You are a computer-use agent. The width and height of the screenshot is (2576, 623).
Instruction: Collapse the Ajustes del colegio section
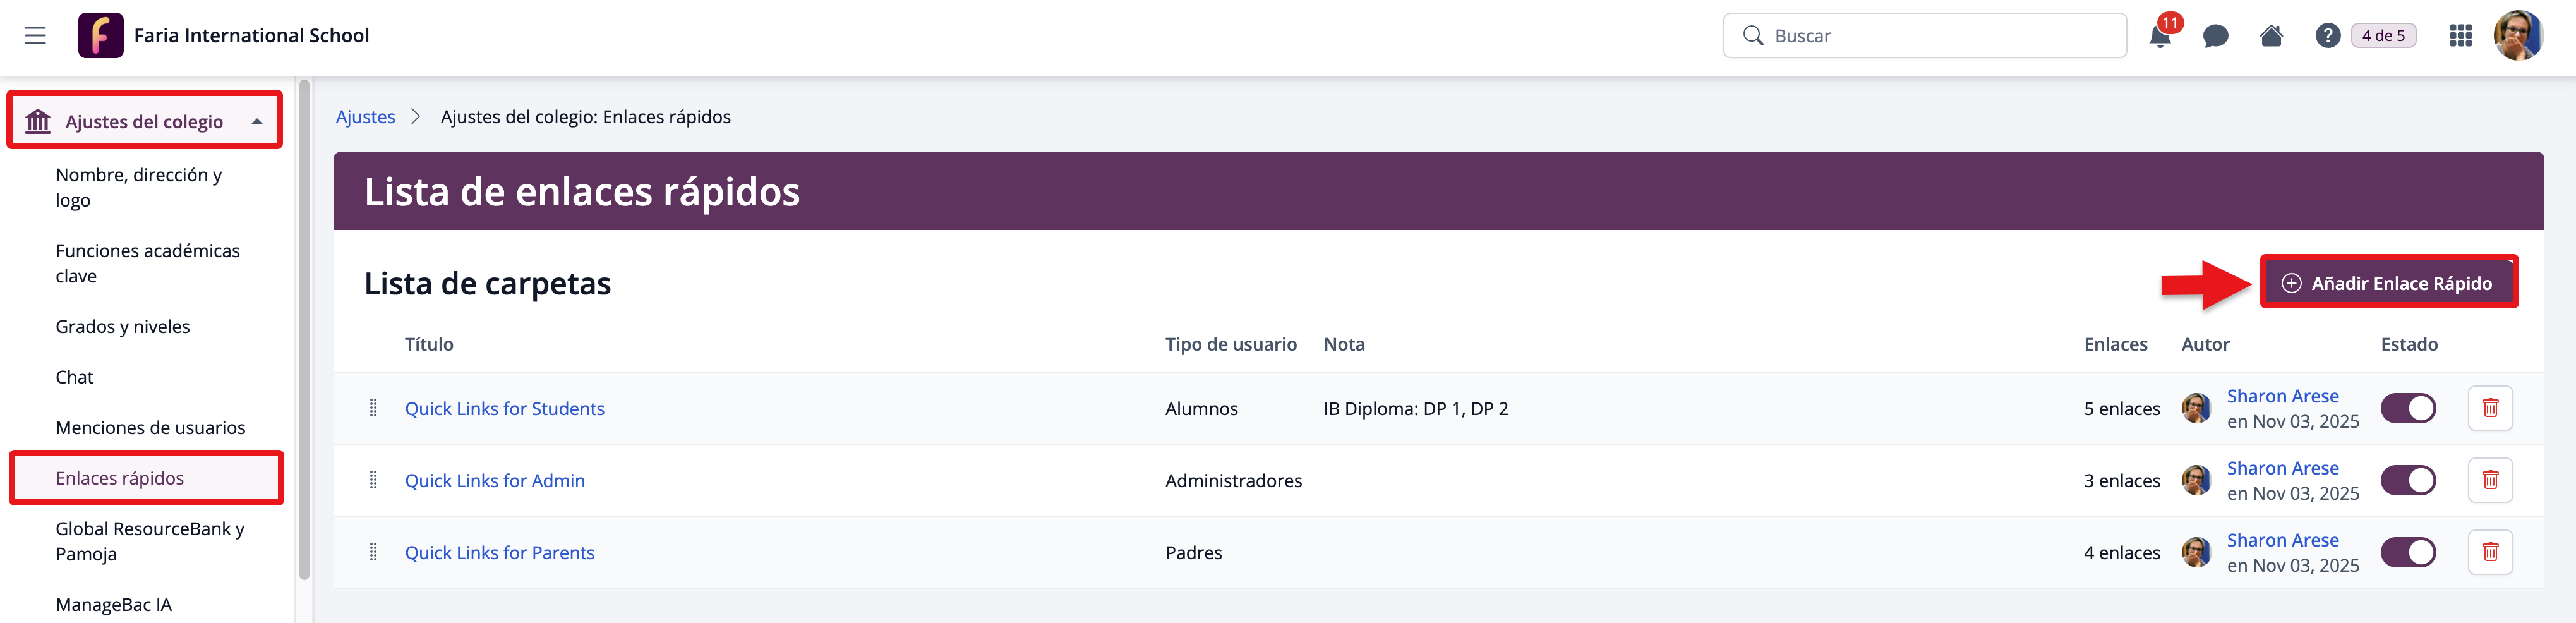(257, 122)
